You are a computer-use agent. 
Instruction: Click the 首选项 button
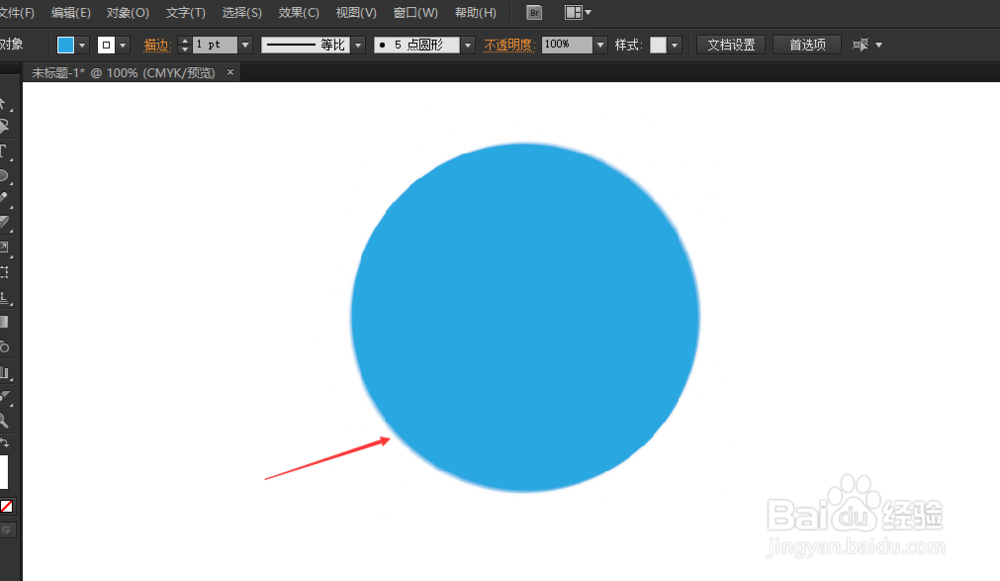click(807, 45)
